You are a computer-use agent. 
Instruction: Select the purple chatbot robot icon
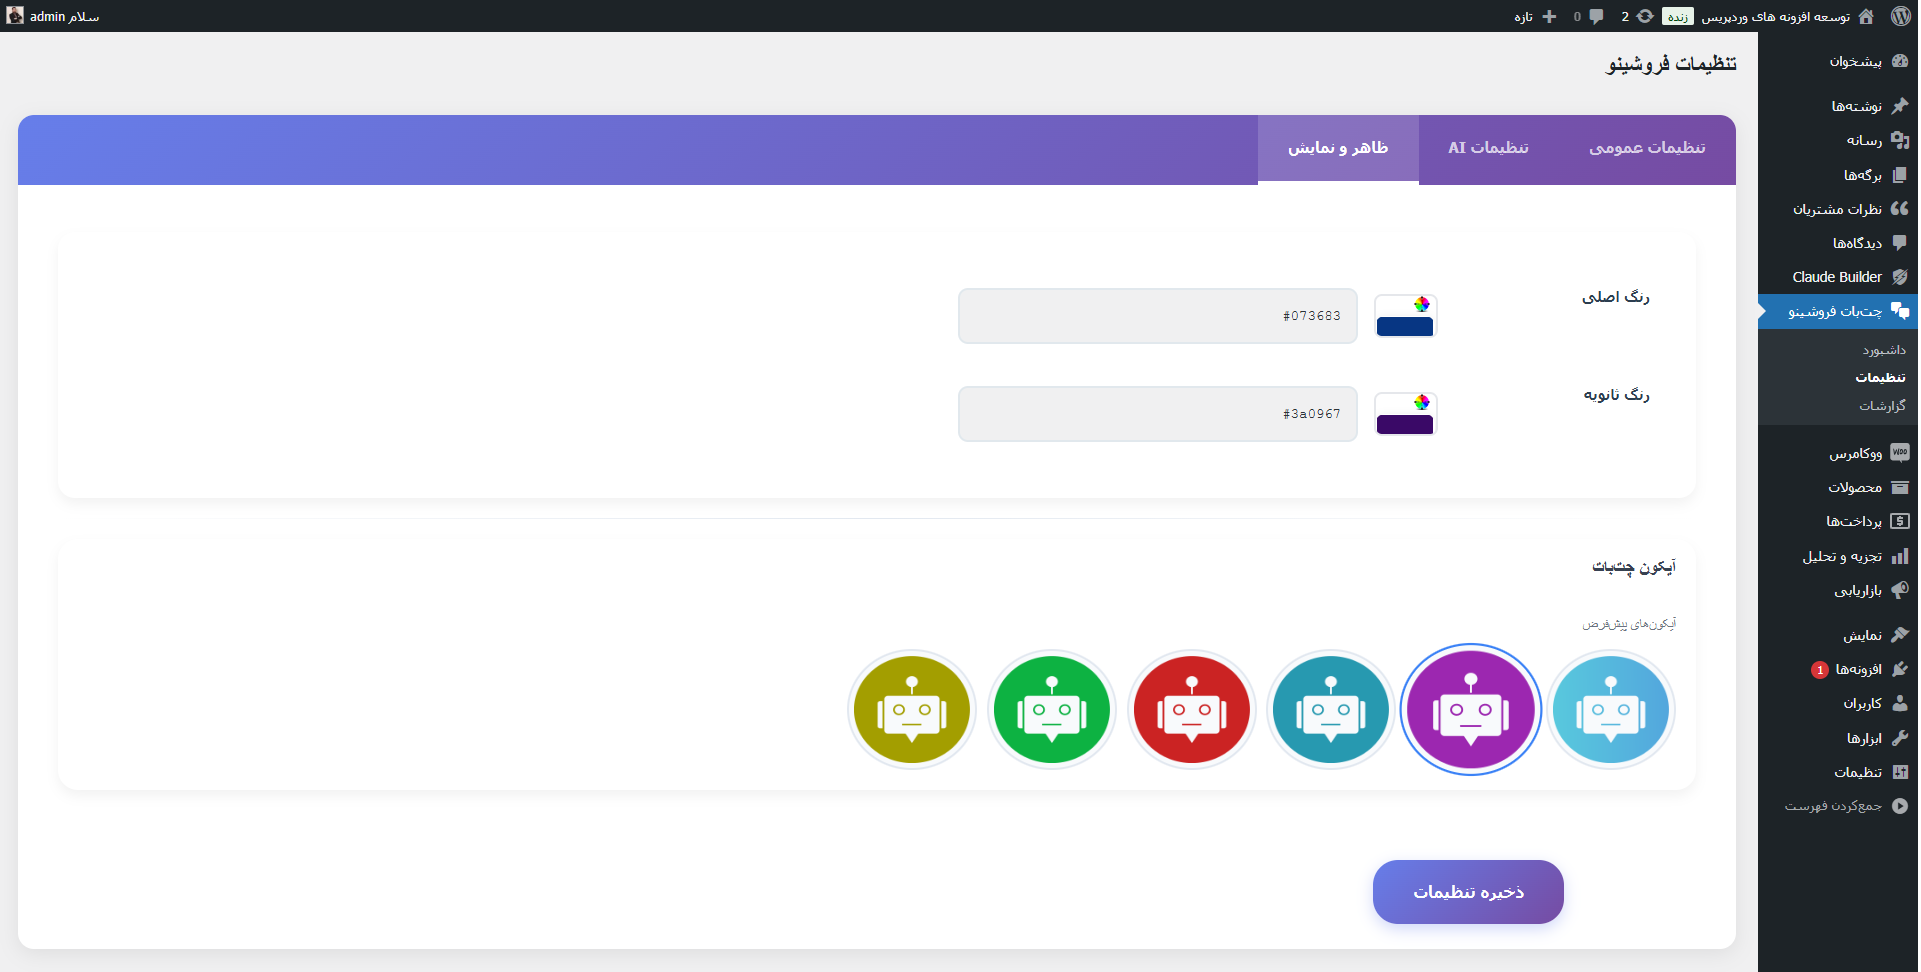(1470, 710)
